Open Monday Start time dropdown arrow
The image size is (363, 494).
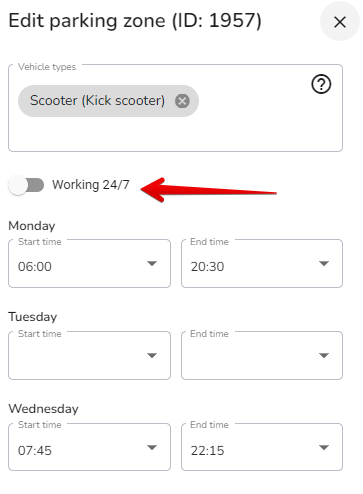pos(152,263)
